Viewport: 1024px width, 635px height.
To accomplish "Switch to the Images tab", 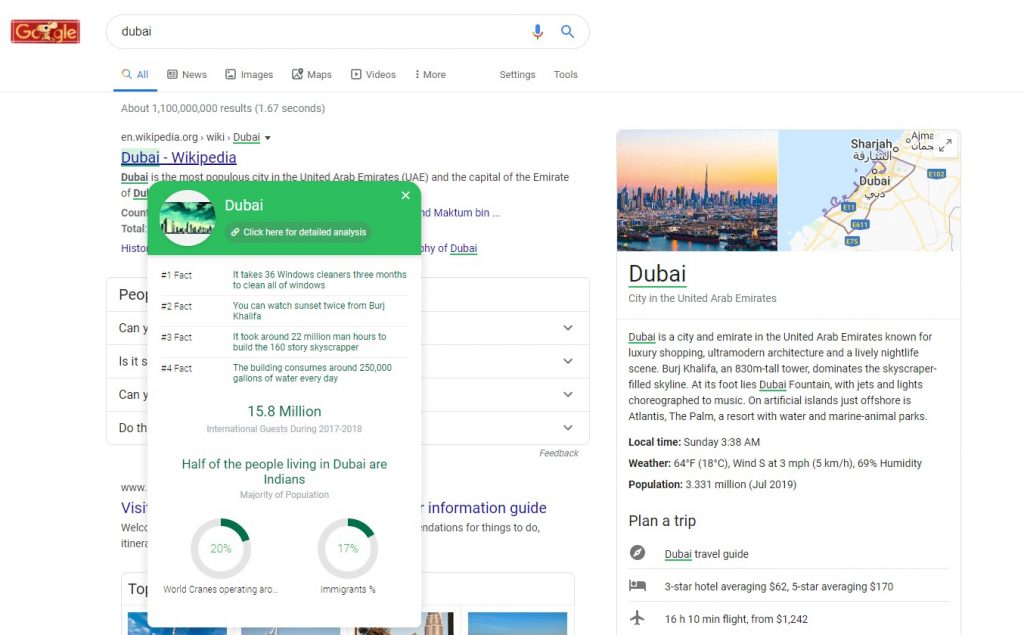I will (249, 74).
